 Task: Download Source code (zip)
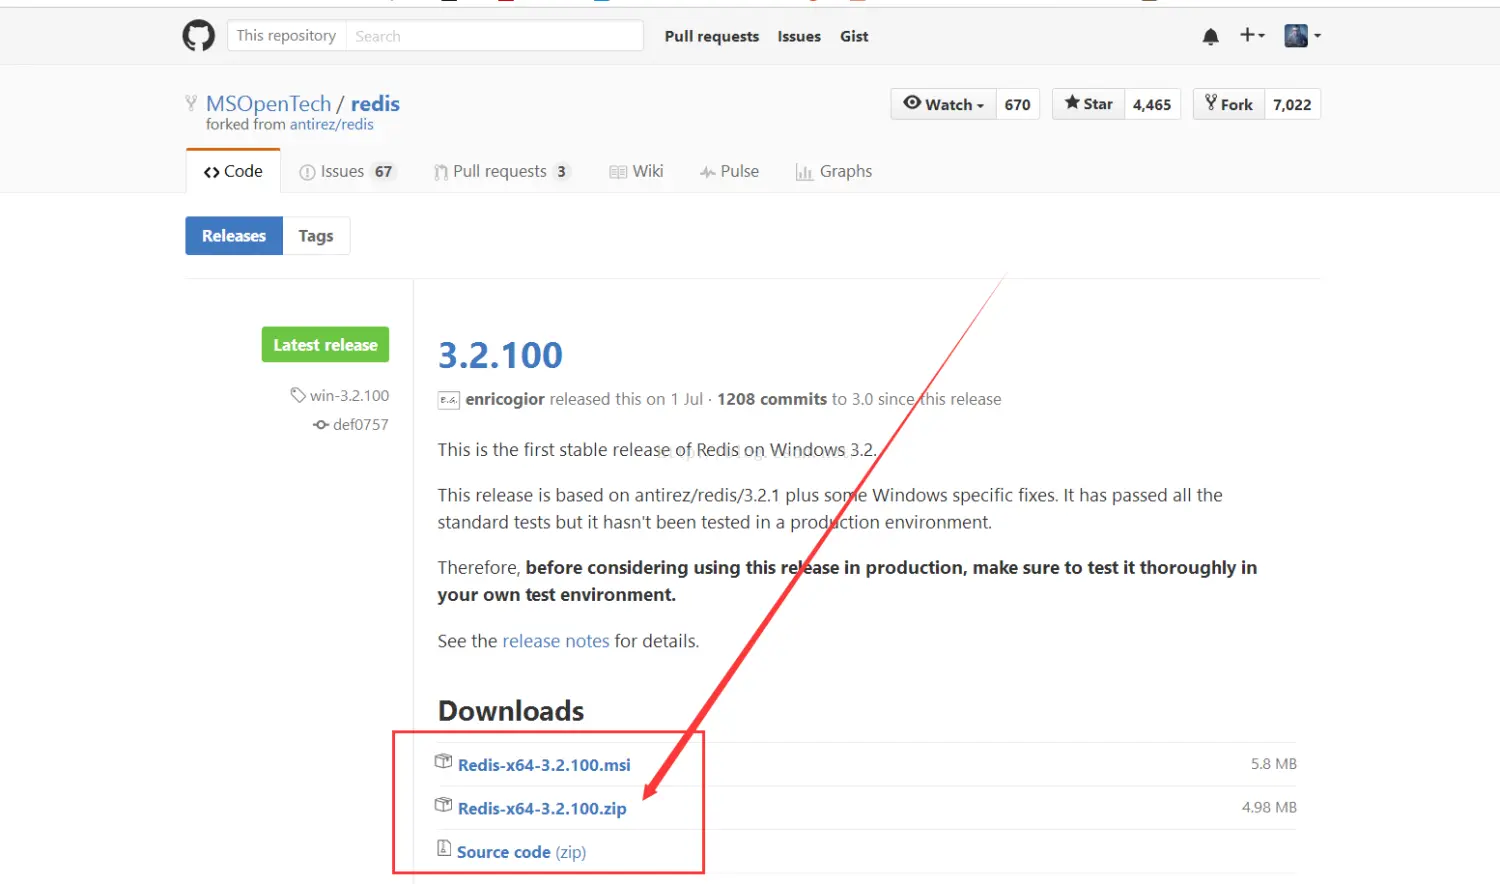pyautogui.click(x=521, y=852)
